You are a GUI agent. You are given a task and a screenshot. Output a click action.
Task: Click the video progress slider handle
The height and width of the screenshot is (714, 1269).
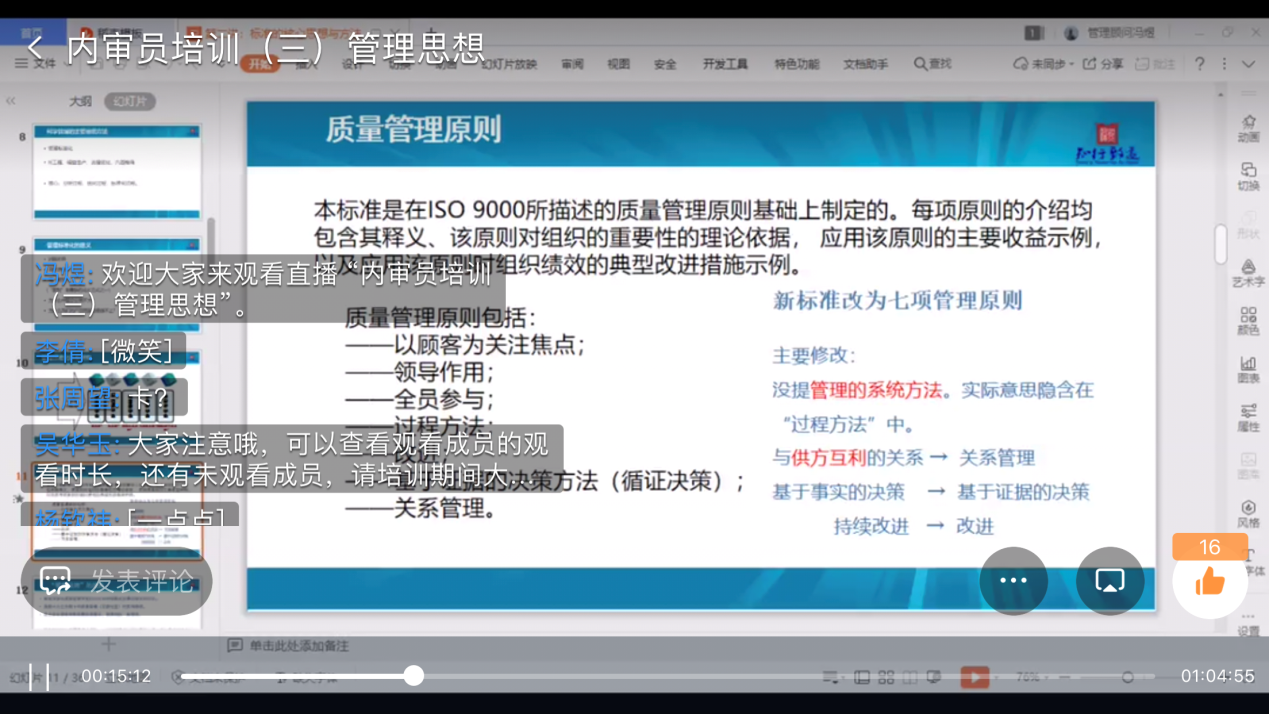[x=413, y=677]
